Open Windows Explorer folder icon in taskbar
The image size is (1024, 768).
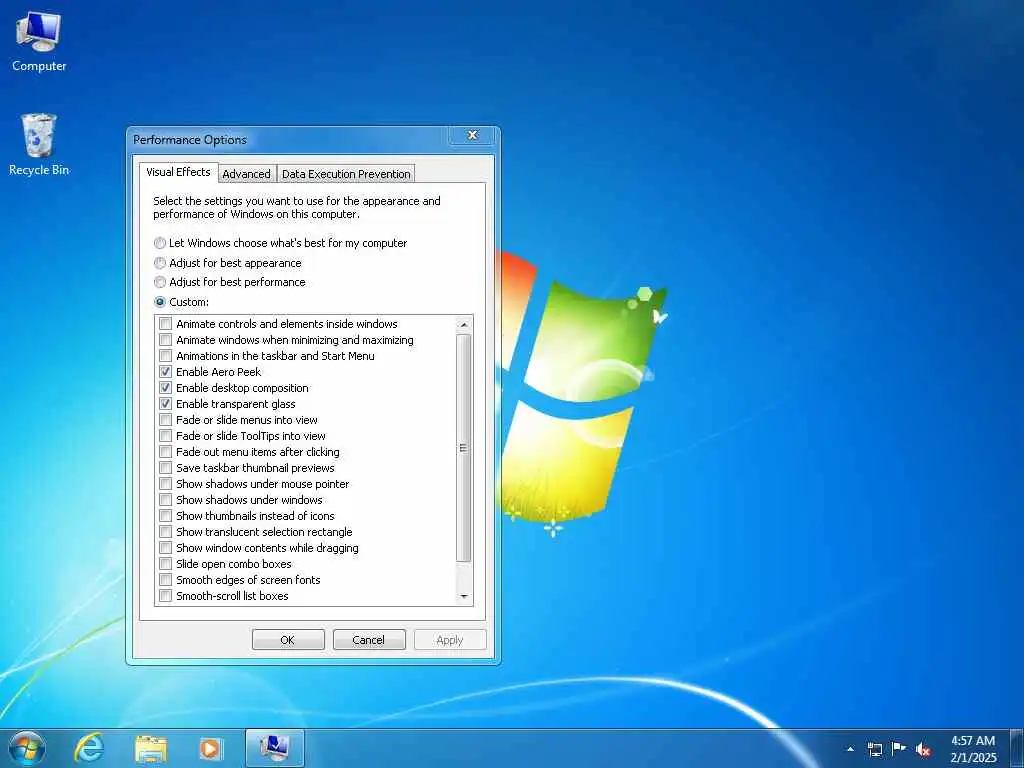151,748
